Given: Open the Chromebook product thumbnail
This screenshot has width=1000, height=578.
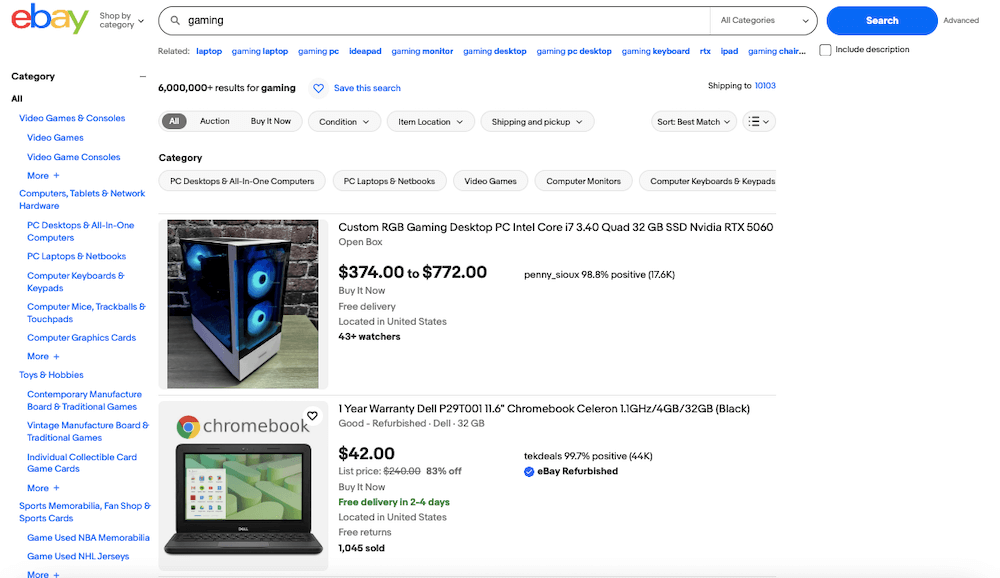Looking at the screenshot, I should pos(243,486).
